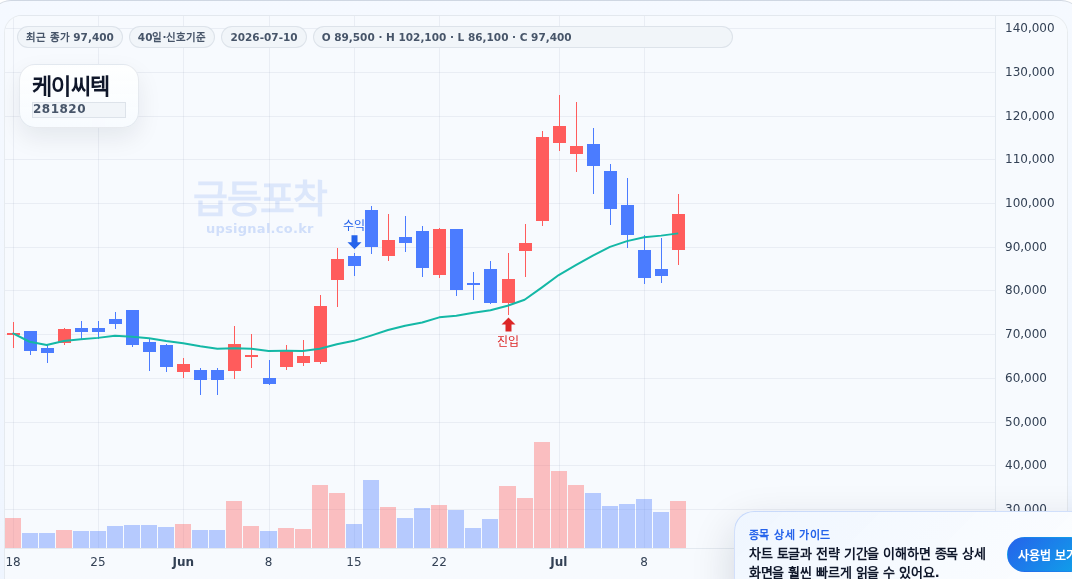Image resolution: width=1072 pixels, height=579 pixels.
Task: Click the 케이씨텍 stock name
Action: 70,86
